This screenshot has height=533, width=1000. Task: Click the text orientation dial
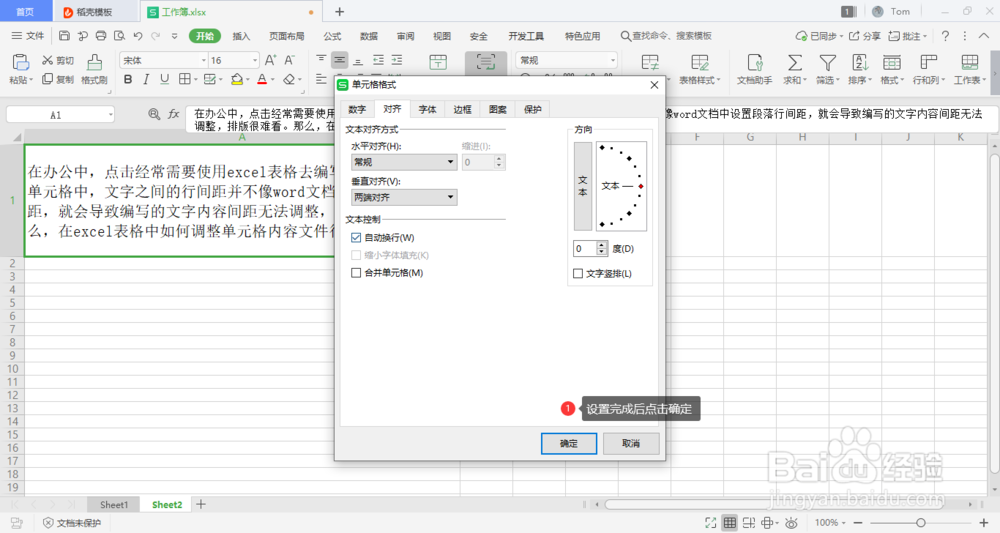click(621, 186)
